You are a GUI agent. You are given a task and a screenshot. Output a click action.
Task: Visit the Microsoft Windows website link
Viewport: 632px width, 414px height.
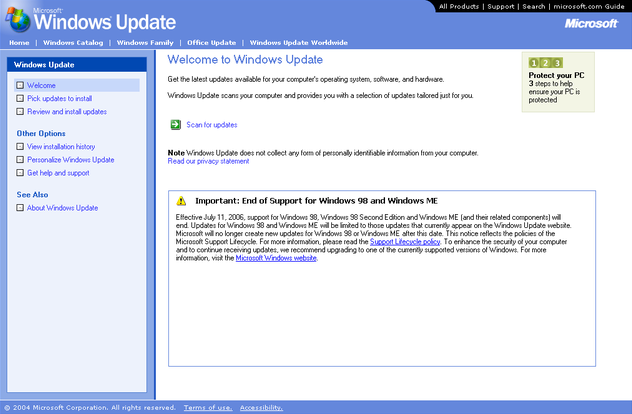pyautogui.click(x=276, y=258)
